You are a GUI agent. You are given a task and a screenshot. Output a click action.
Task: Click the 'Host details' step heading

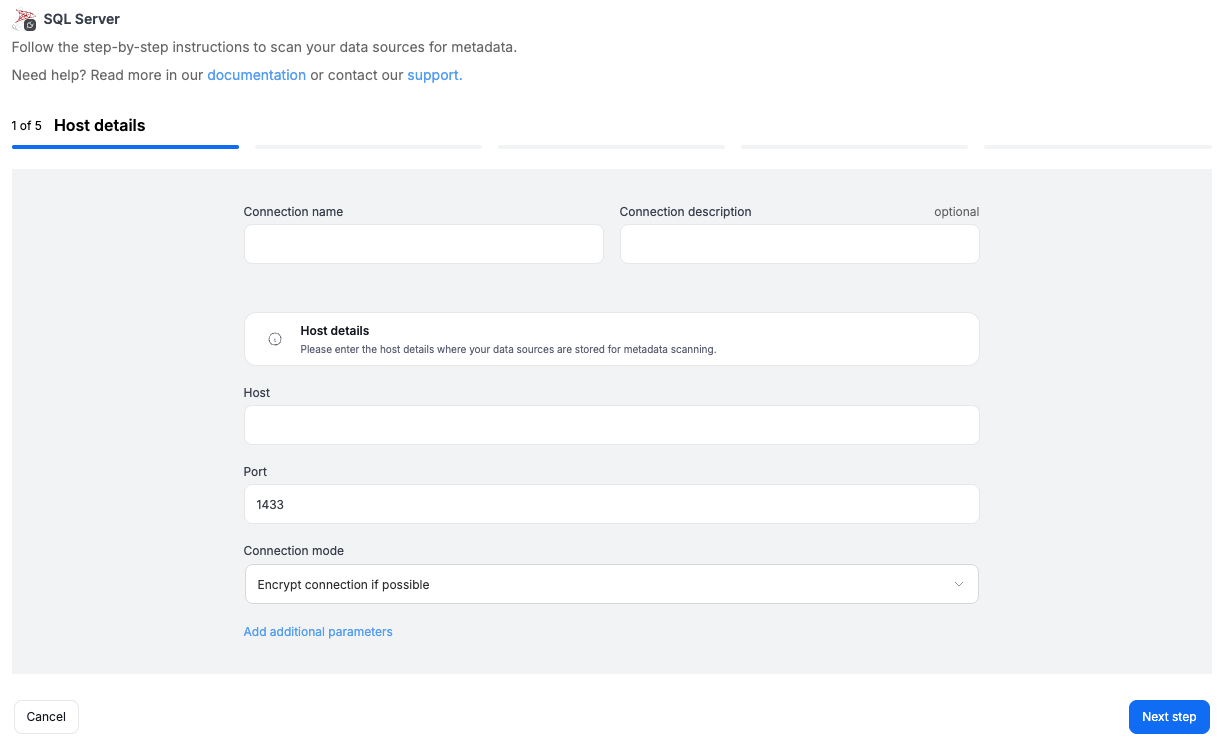click(x=100, y=126)
